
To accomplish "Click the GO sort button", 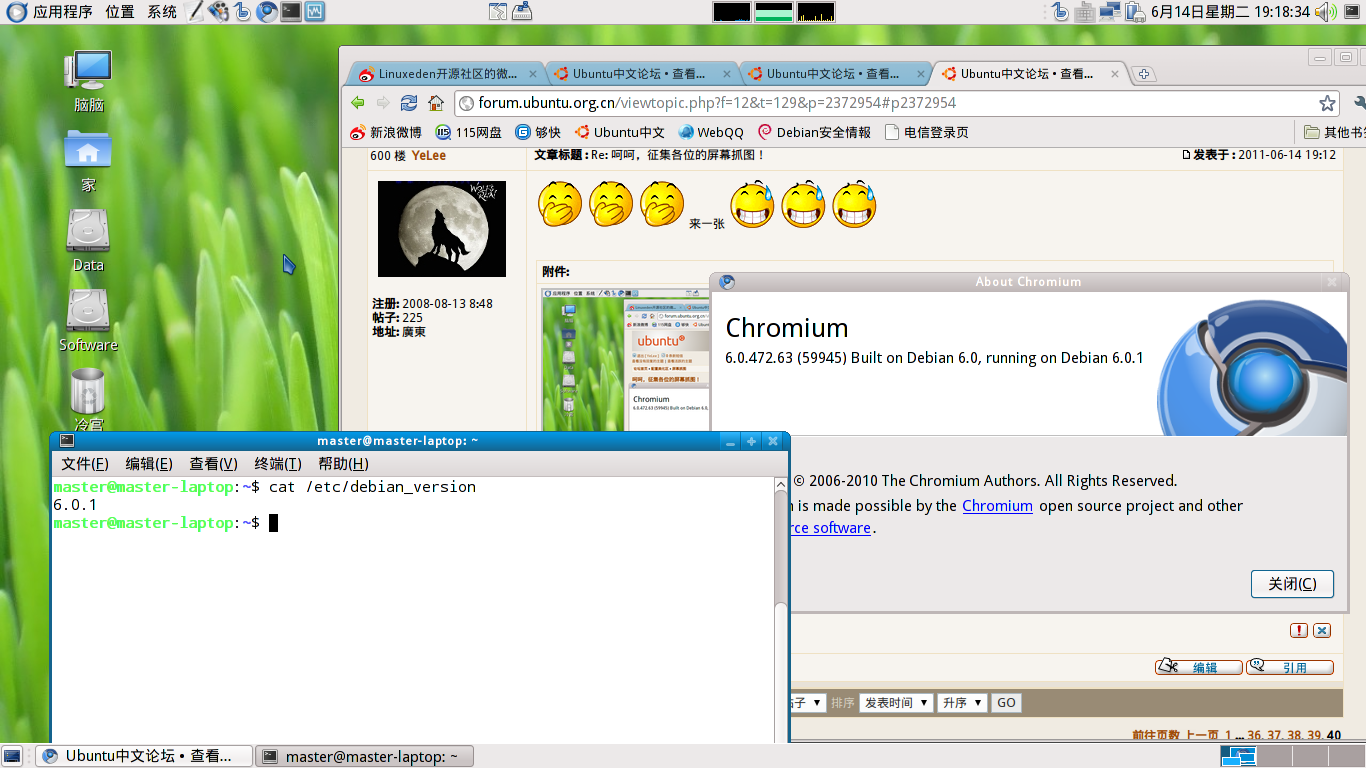I will (1006, 703).
